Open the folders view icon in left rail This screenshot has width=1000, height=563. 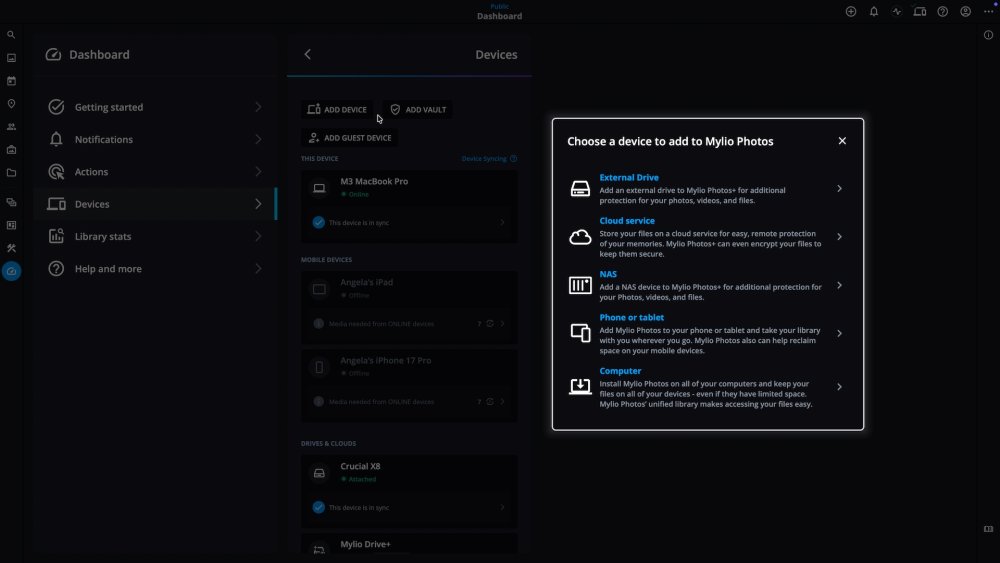point(11,173)
